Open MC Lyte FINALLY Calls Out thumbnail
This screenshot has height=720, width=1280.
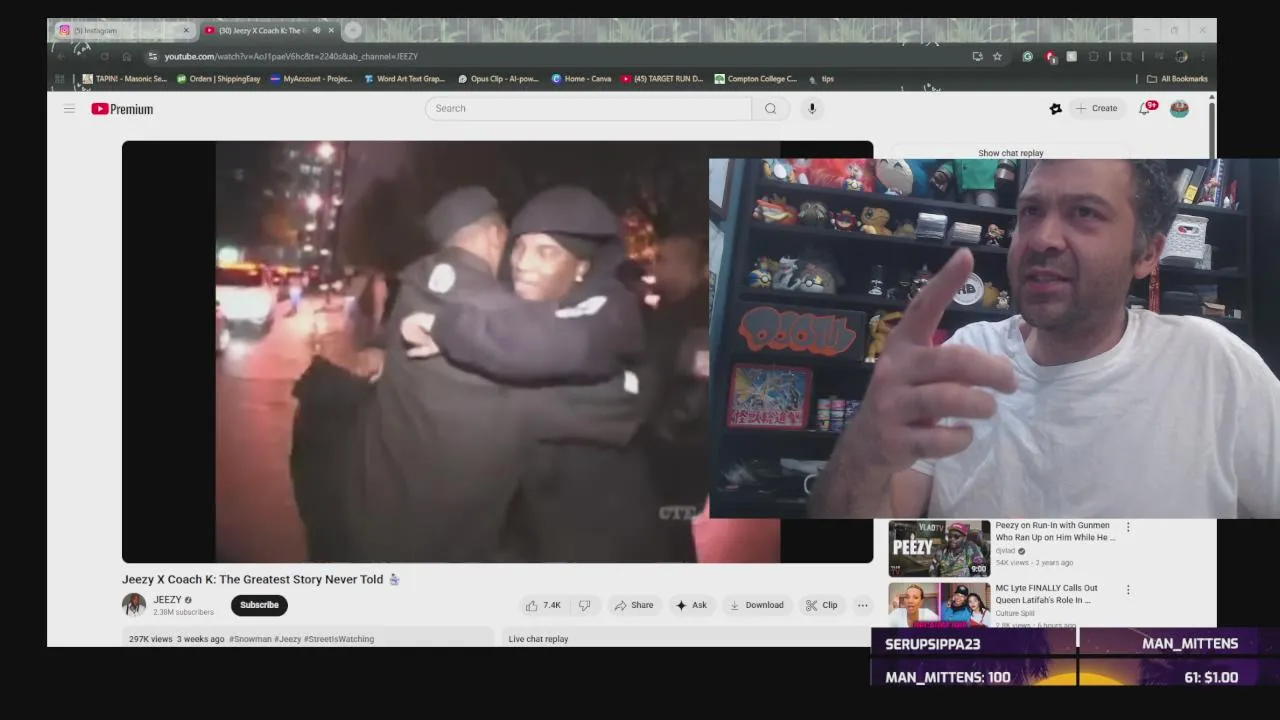click(x=939, y=605)
